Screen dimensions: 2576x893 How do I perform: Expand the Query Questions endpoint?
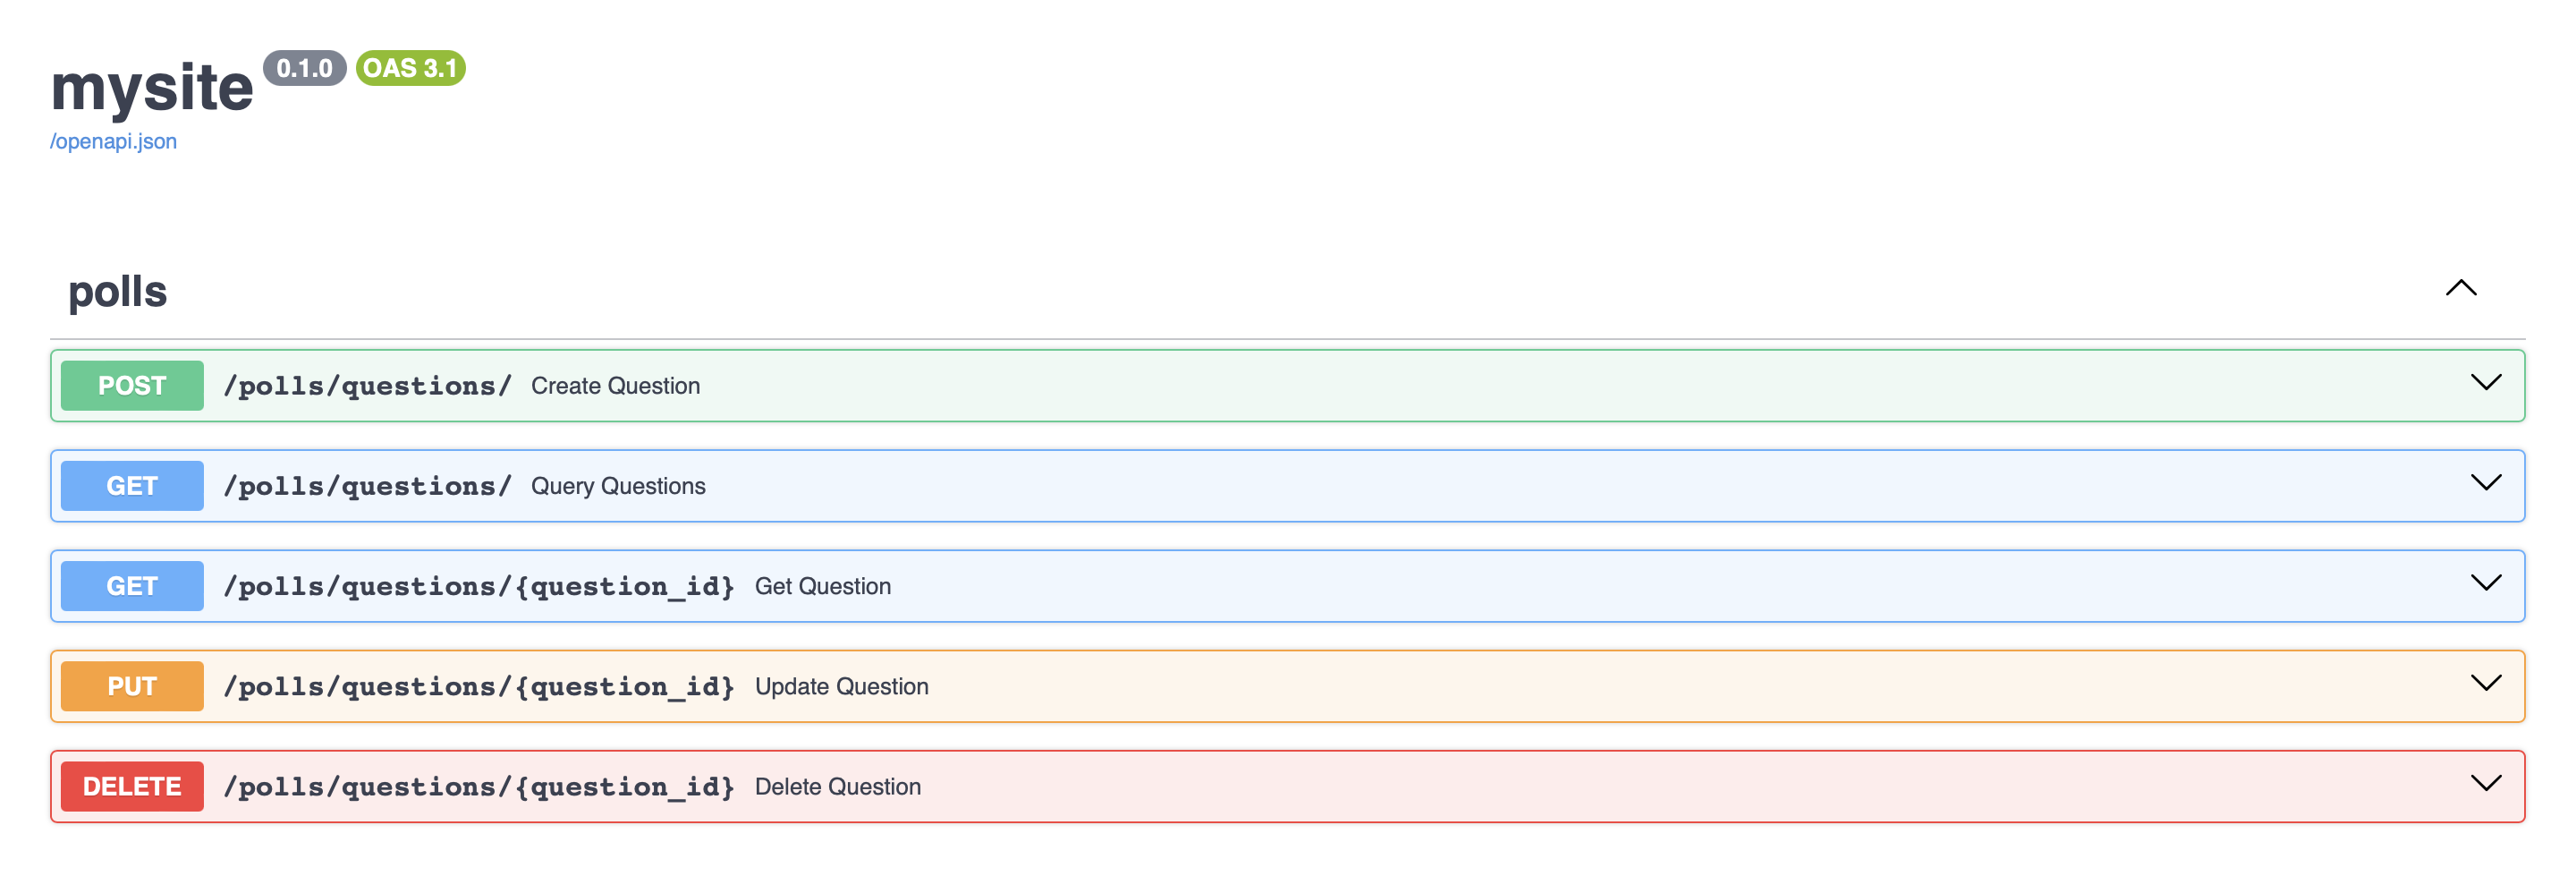click(2487, 485)
